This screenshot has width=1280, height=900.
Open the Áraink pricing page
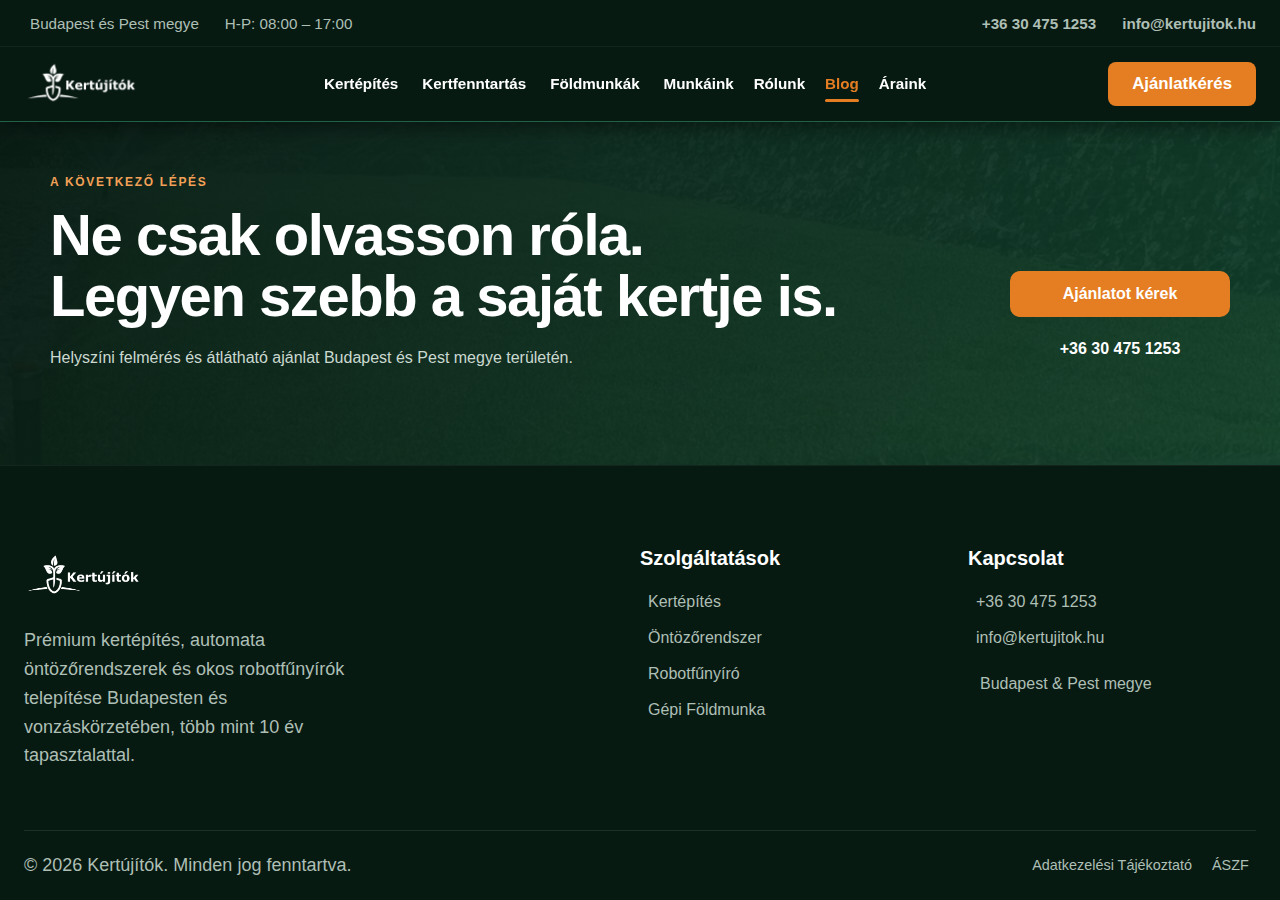[x=902, y=84]
